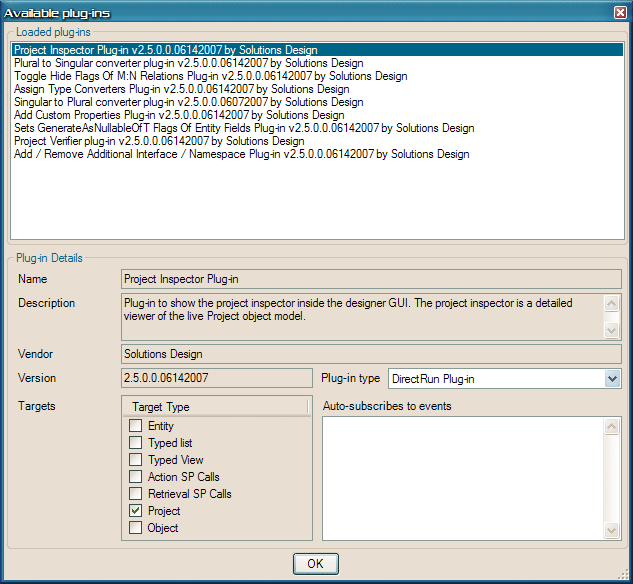Select Add Custom Properties Plug-in row
The height and width of the screenshot is (584, 633).
coord(317,115)
